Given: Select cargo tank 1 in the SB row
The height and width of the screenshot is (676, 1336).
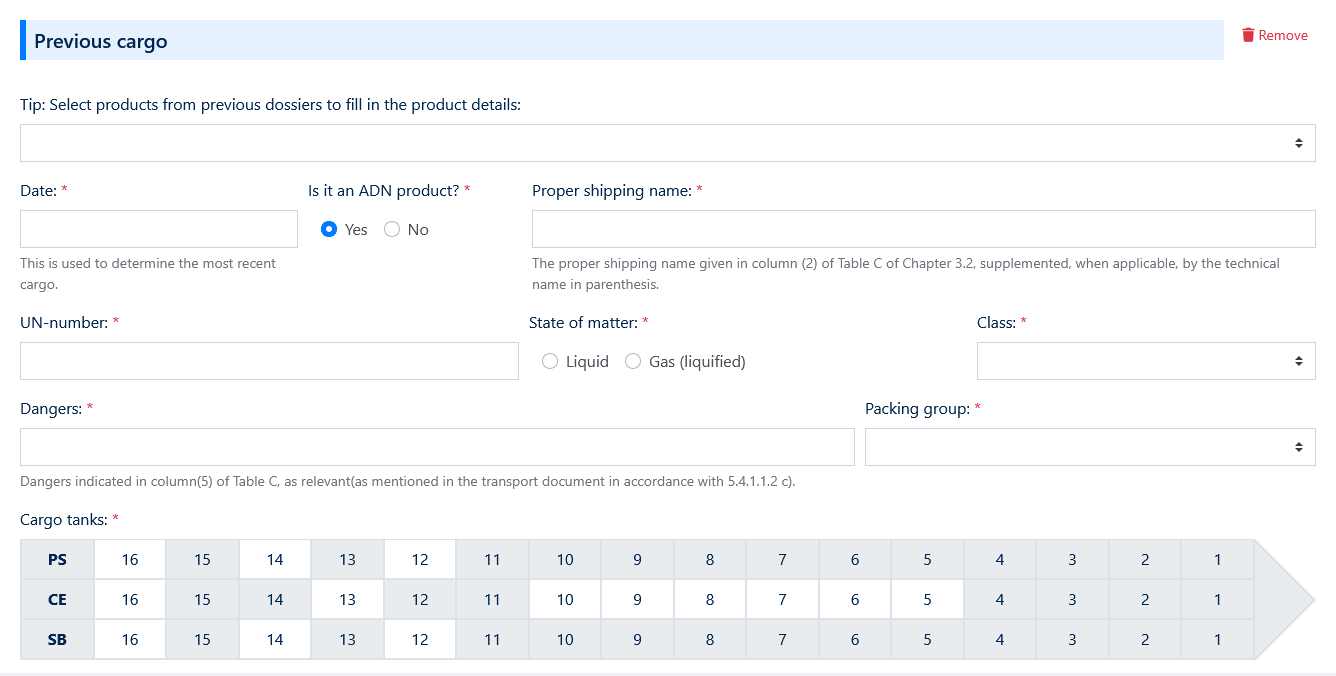Looking at the screenshot, I should tap(1217, 639).
